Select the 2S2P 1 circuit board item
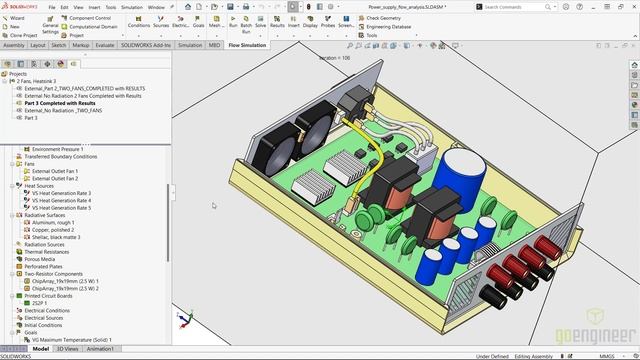The width and height of the screenshot is (640, 360). pos(39,304)
